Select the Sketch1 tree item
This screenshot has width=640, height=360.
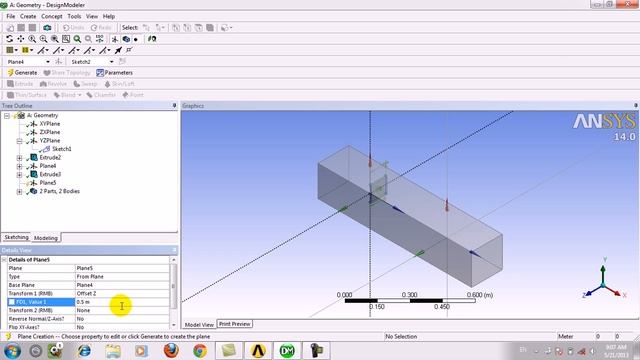(62, 149)
